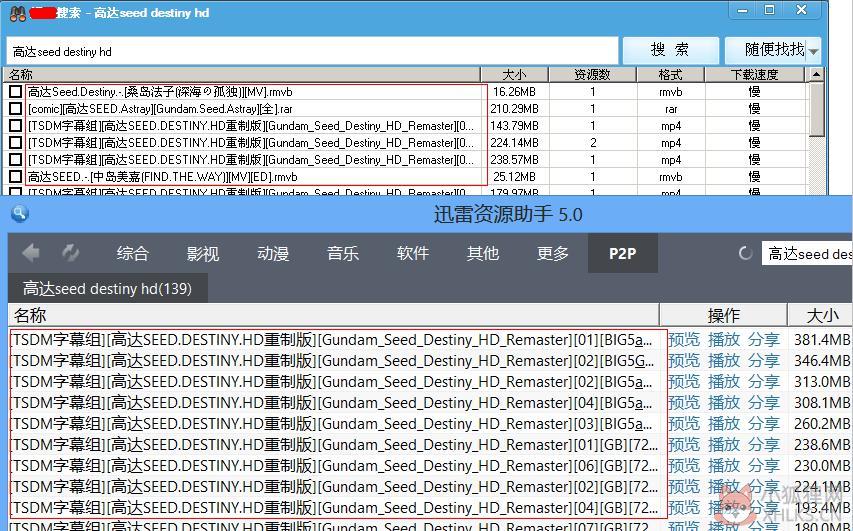853x531 pixels.
Task: Click the magnifier icon beside 迅雷资源助手 5.0 title
Action: pyautogui.click(x=20, y=214)
